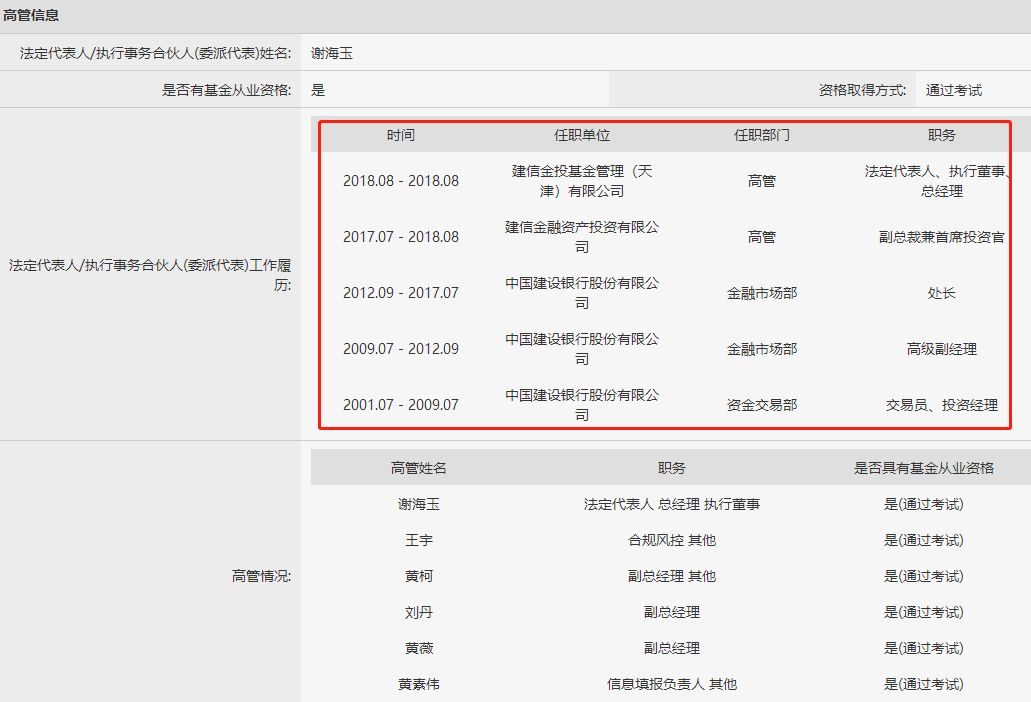Click 是(通过考试) in the 王宇 row
The image size is (1031, 702).
(923, 540)
